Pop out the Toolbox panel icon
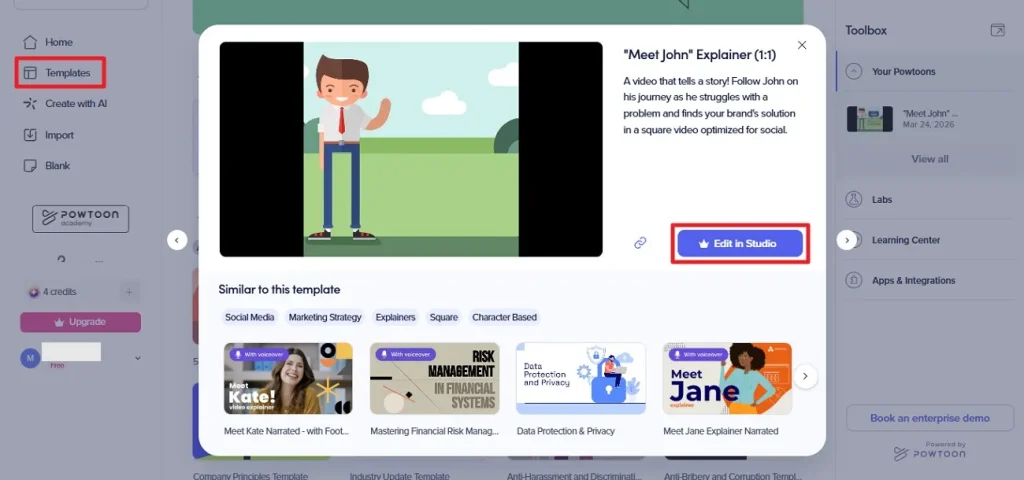This screenshot has height=480, width=1024. tap(997, 30)
